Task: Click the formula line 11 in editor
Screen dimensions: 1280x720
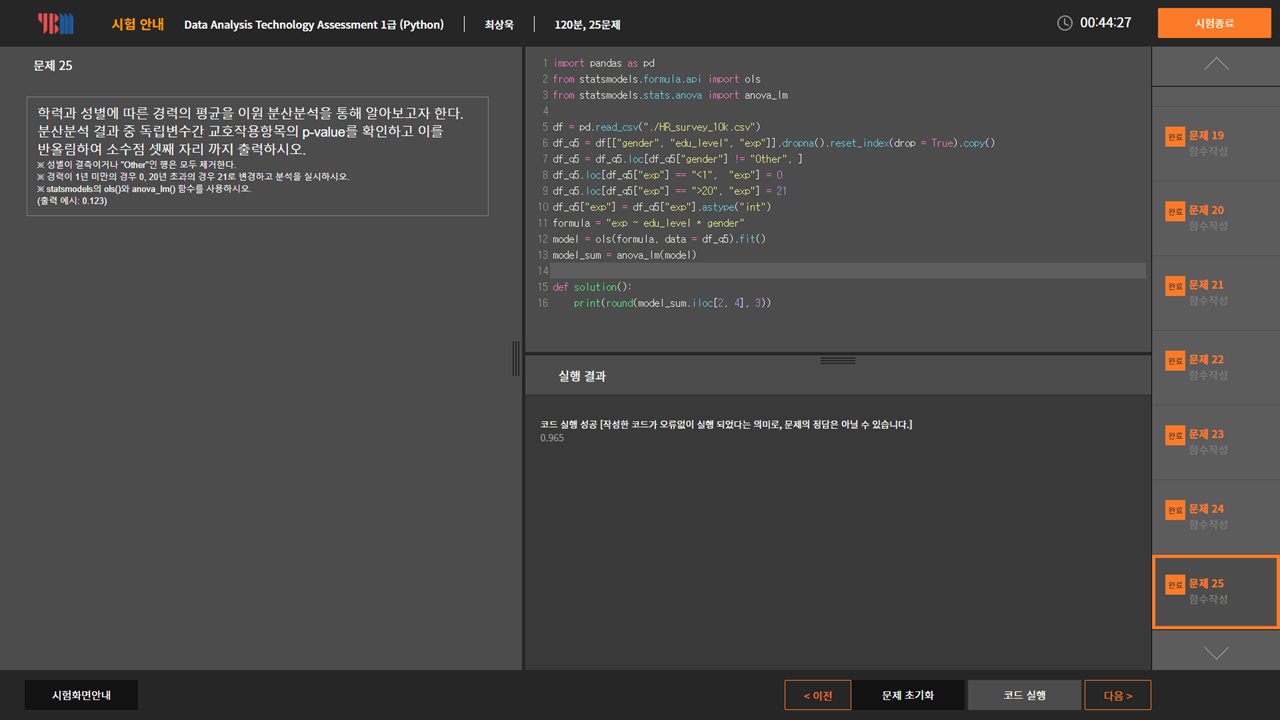Action: [648, 223]
